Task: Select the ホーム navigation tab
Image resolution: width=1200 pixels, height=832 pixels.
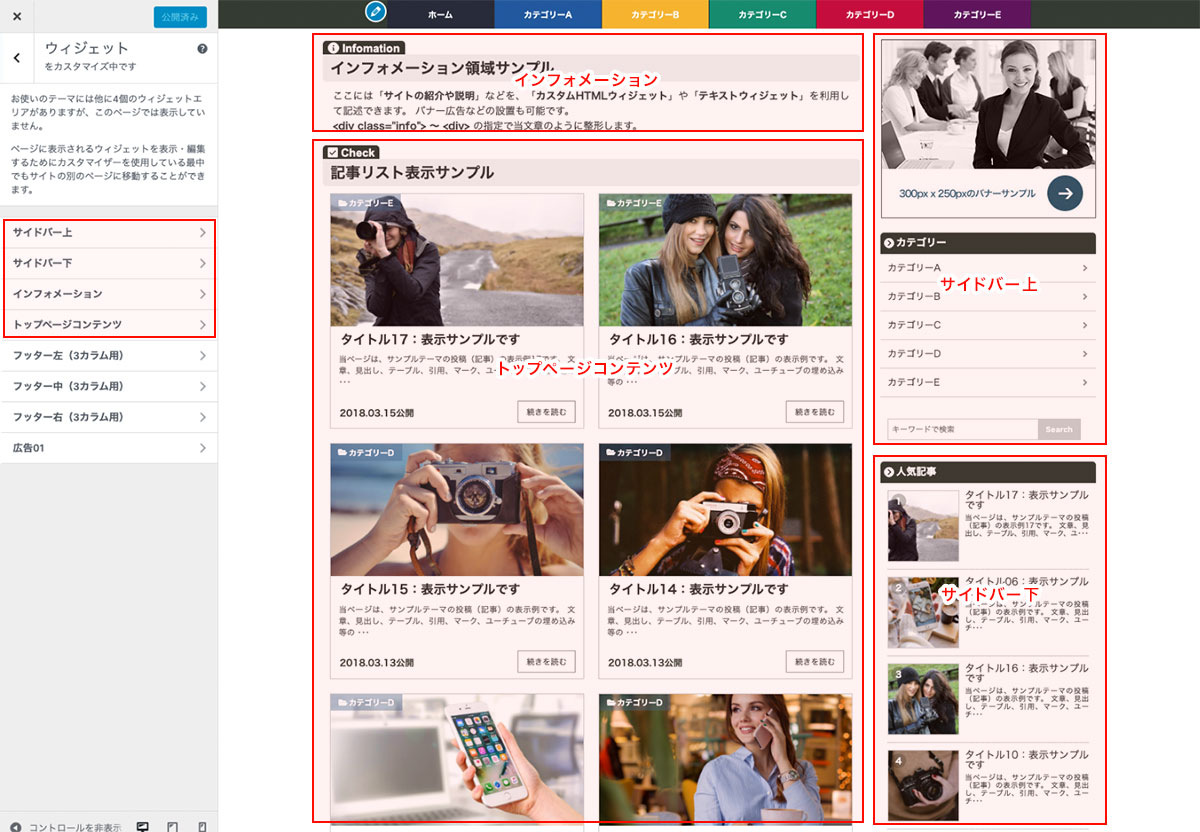Action: [440, 14]
